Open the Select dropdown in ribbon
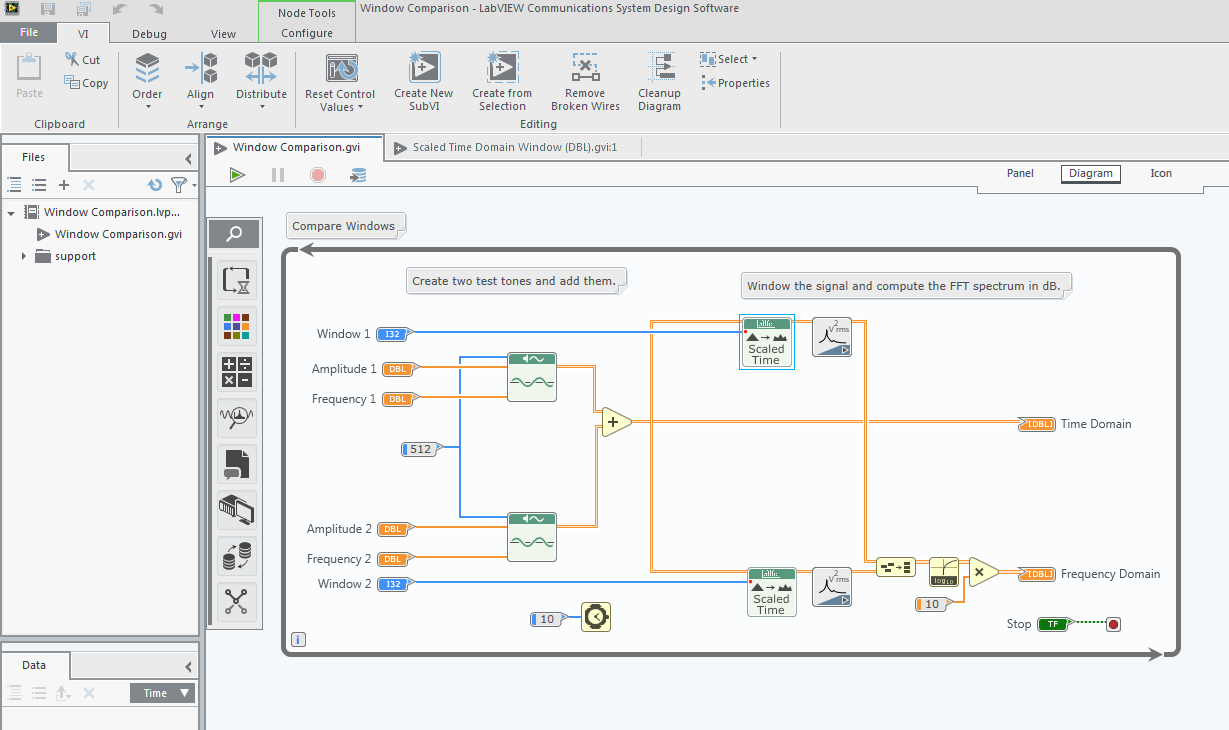The height and width of the screenshot is (730, 1229). (728, 59)
